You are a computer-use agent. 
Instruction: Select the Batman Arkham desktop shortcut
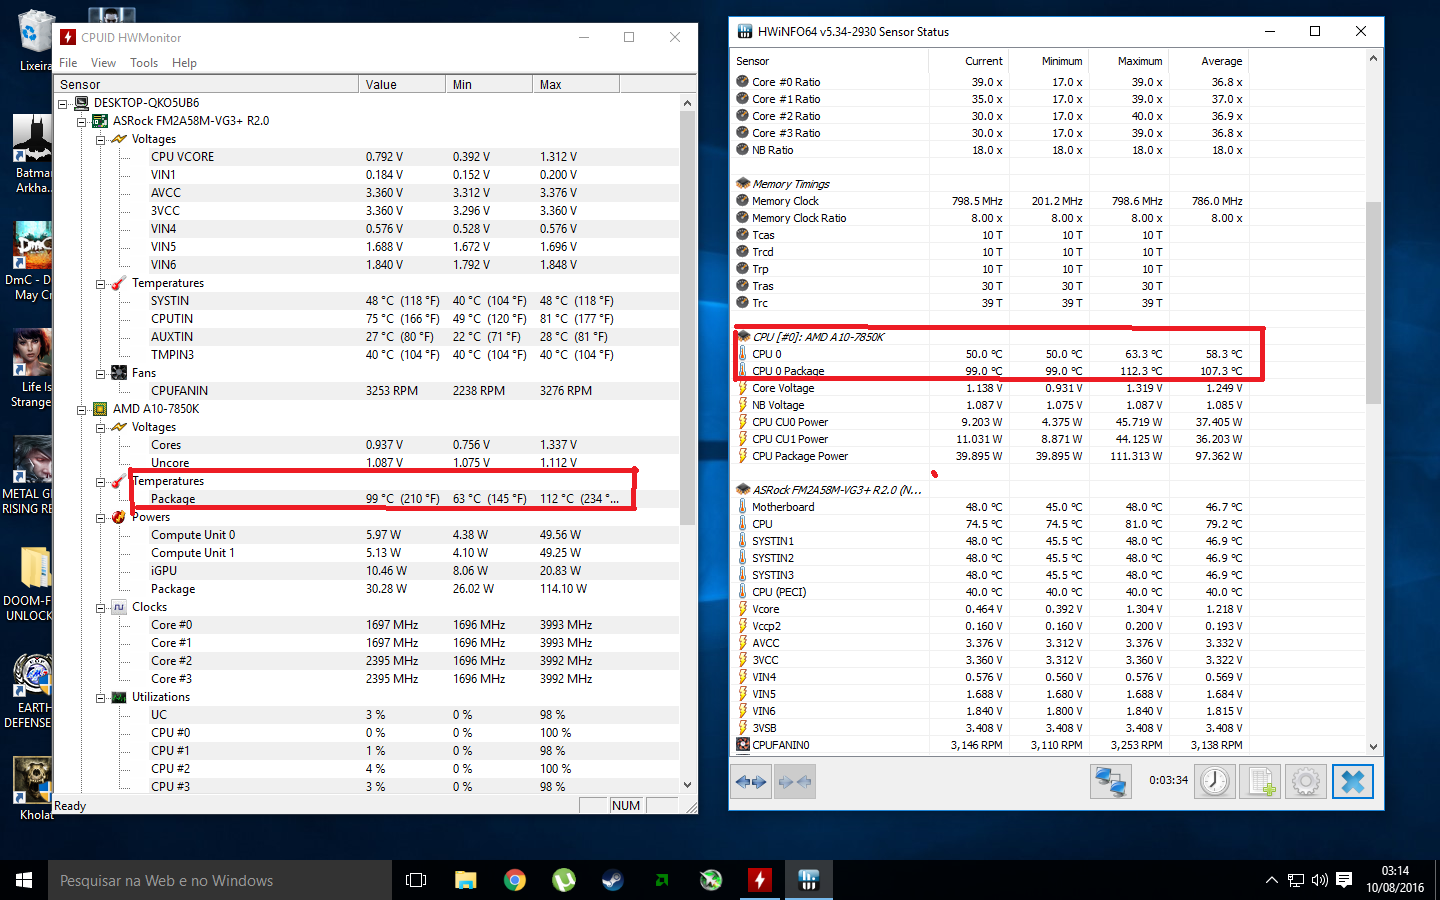coord(32,155)
